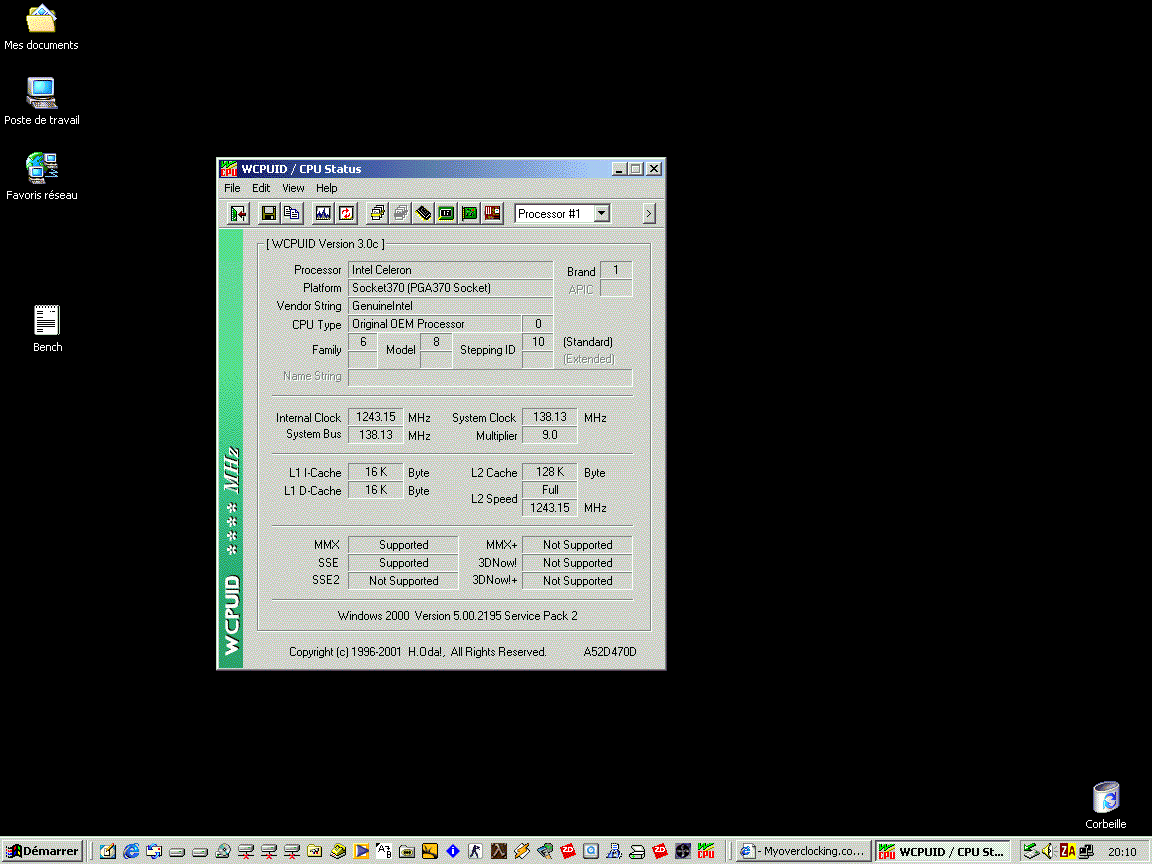Viewport: 1152px width, 864px height.
Task: Click the 3DNow! Not Supported status
Action: [577, 563]
